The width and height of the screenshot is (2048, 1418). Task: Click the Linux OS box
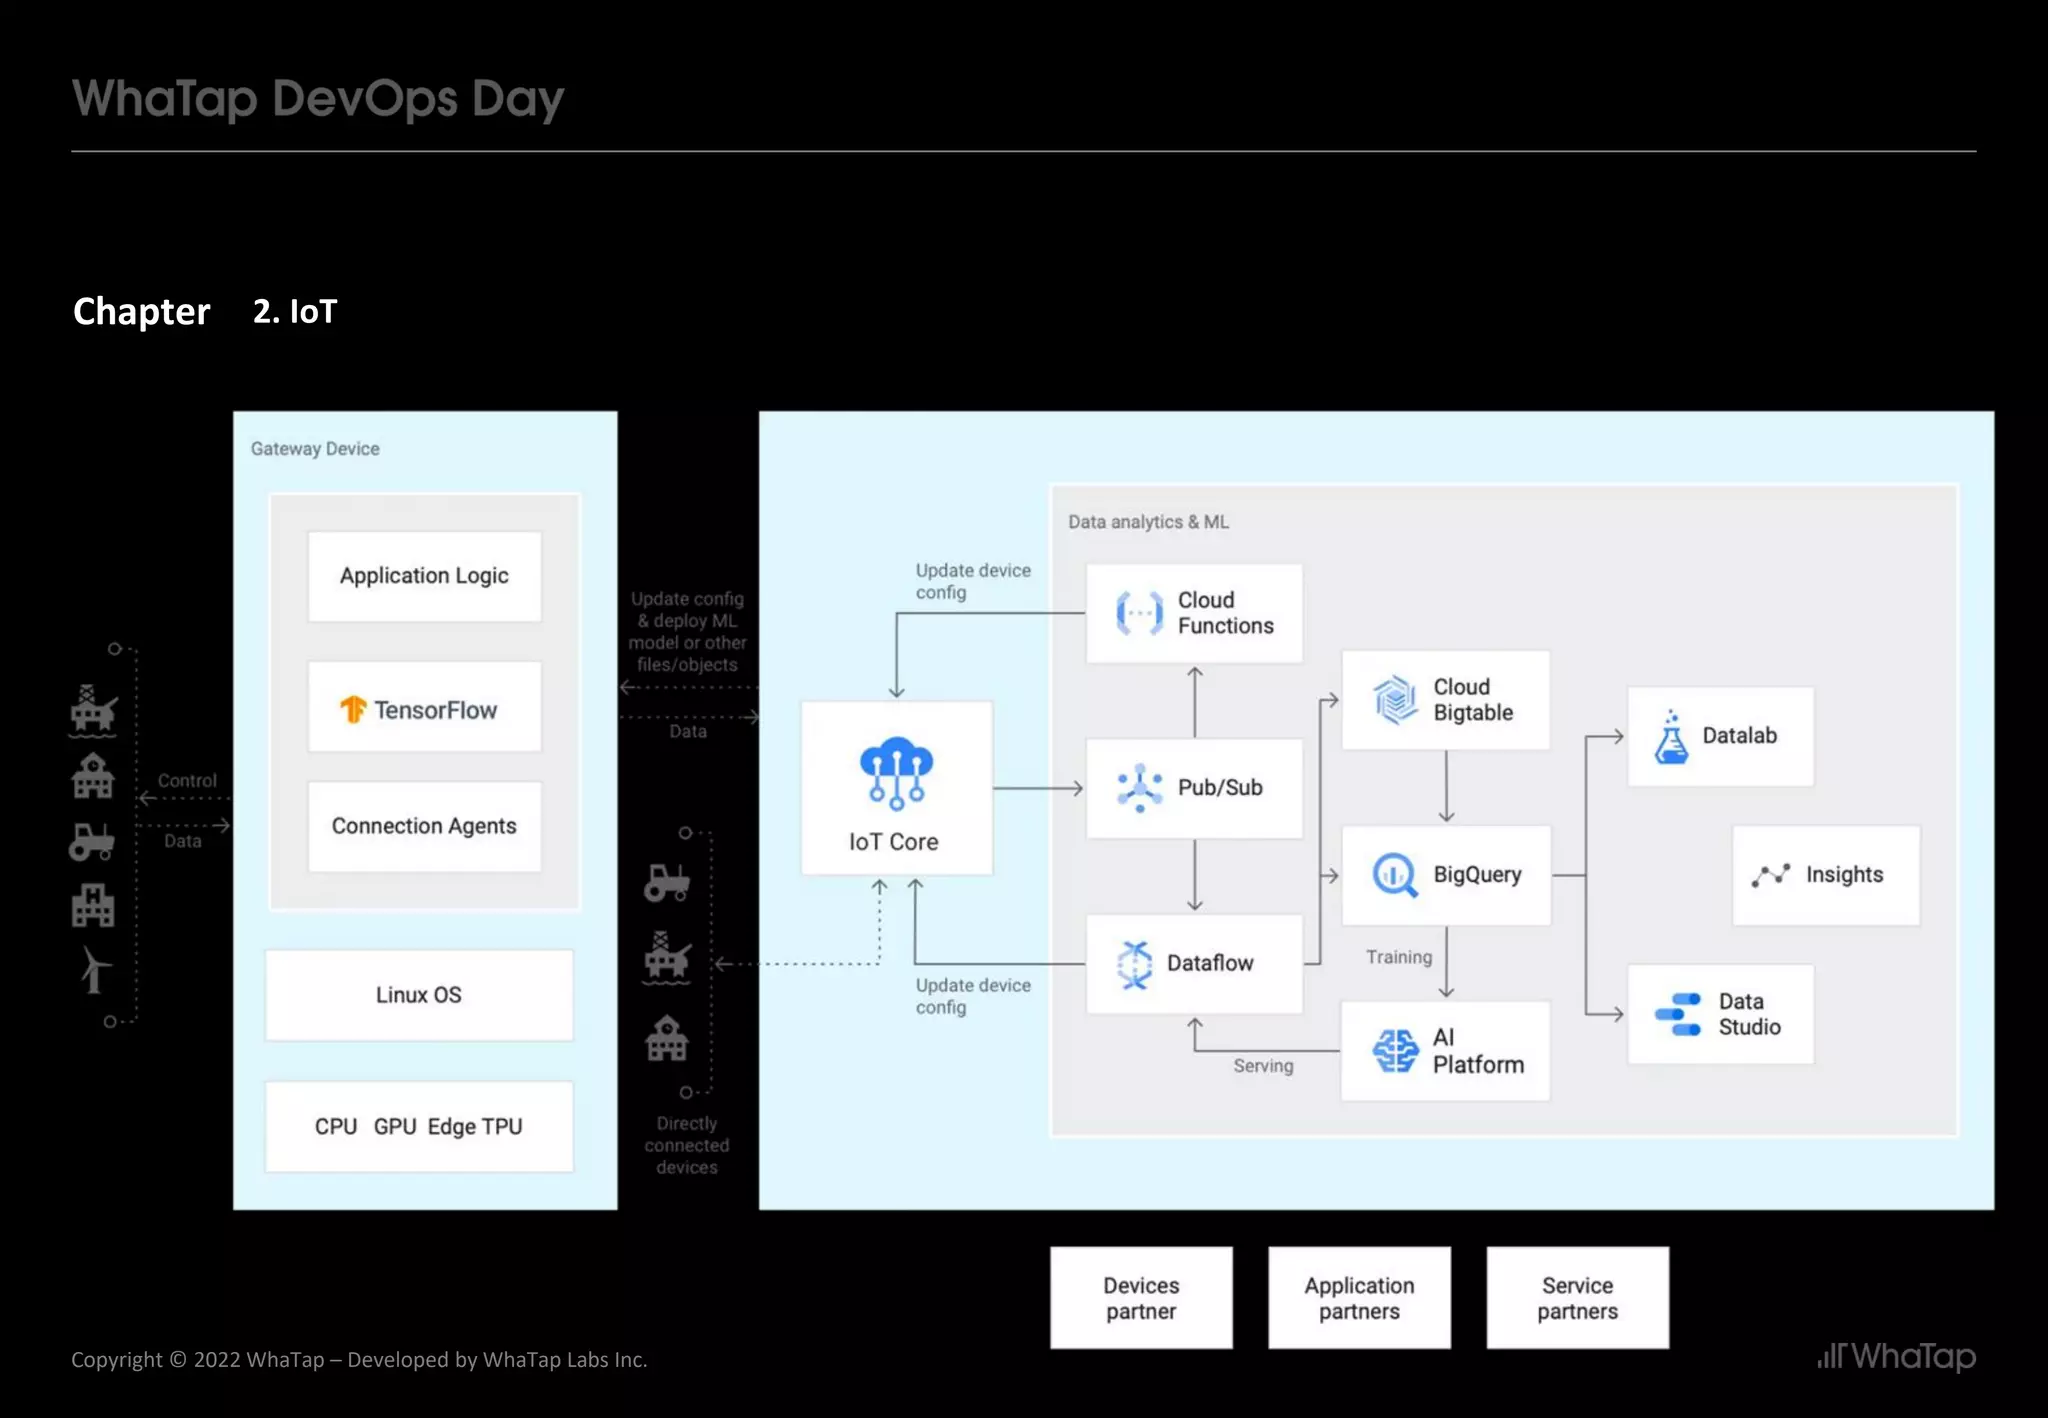pos(419,995)
